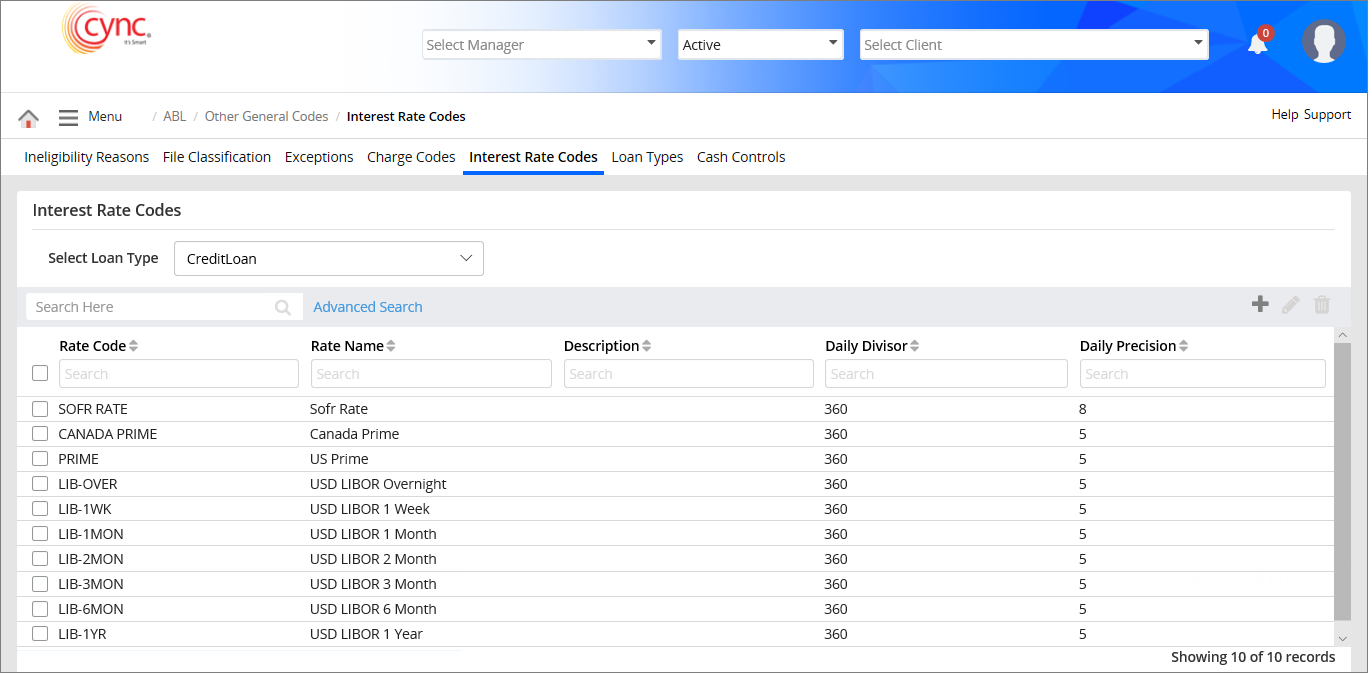Click the trash delete icon
This screenshot has height=673, width=1368.
(1322, 305)
